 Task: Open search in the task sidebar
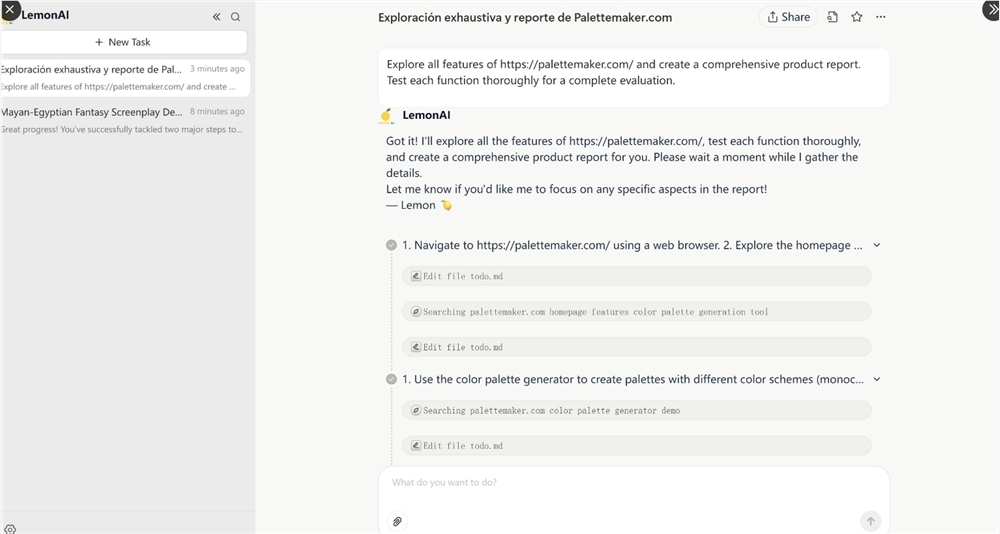coord(236,17)
